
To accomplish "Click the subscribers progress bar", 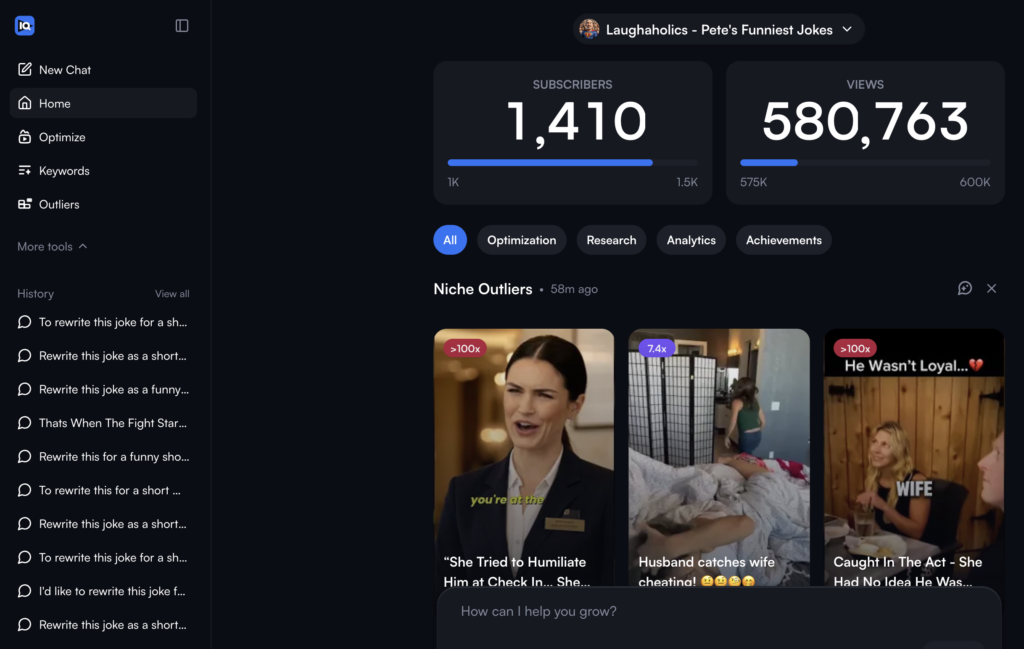I will 572,162.
